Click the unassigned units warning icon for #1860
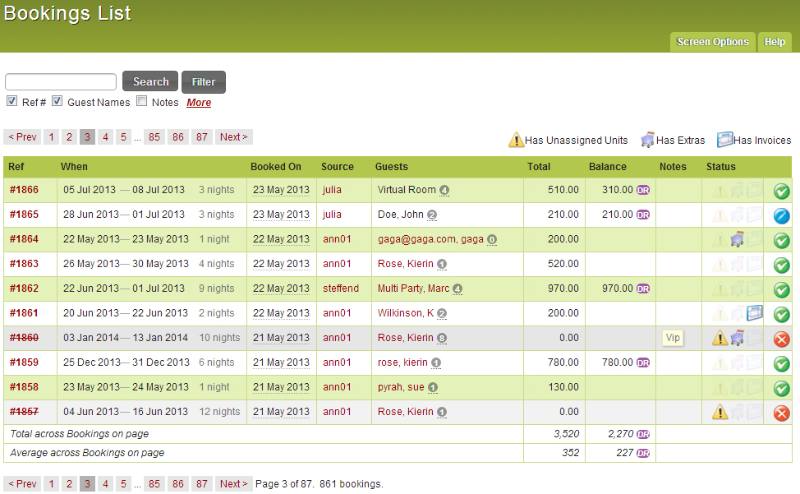 [719, 338]
